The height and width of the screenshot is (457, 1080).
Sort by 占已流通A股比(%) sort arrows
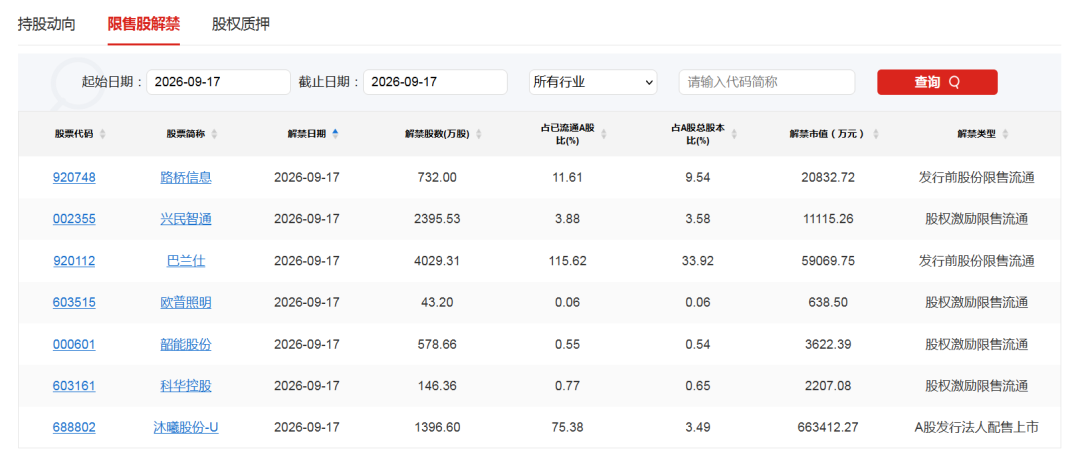604,134
